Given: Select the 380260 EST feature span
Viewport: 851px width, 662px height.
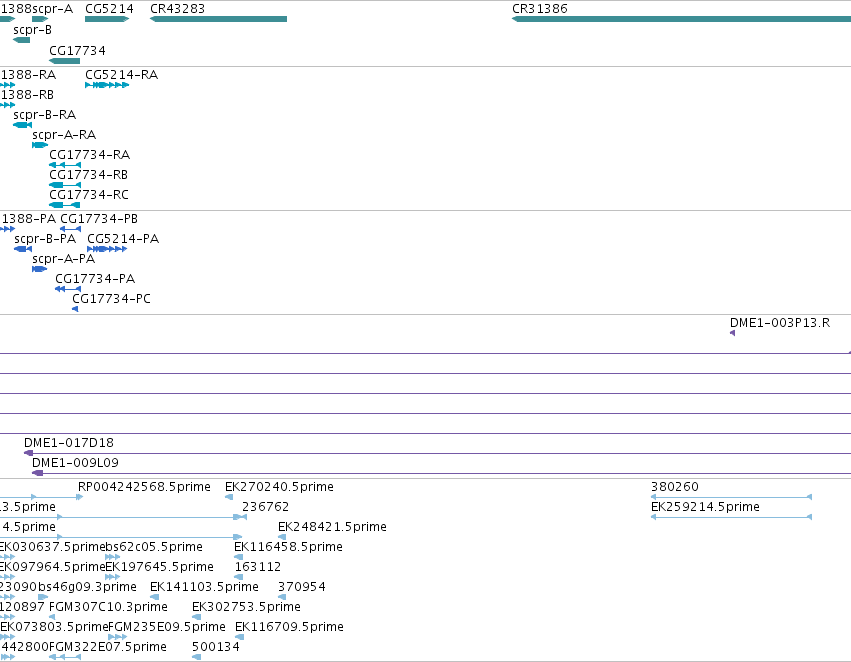Looking at the screenshot, I should (731, 497).
